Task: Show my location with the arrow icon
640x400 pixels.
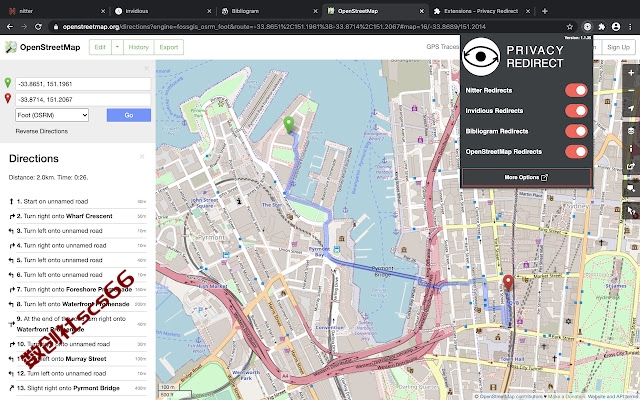Action: pos(631,108)
